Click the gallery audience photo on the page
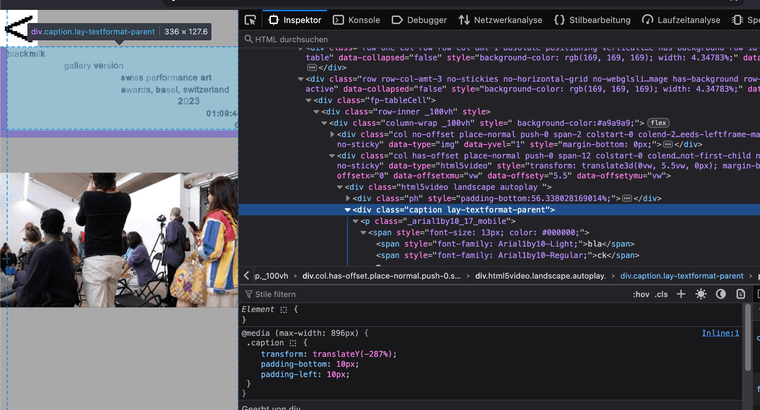This screenshot has width=760, height=410. pyautogui.click(x=119, y=240)
